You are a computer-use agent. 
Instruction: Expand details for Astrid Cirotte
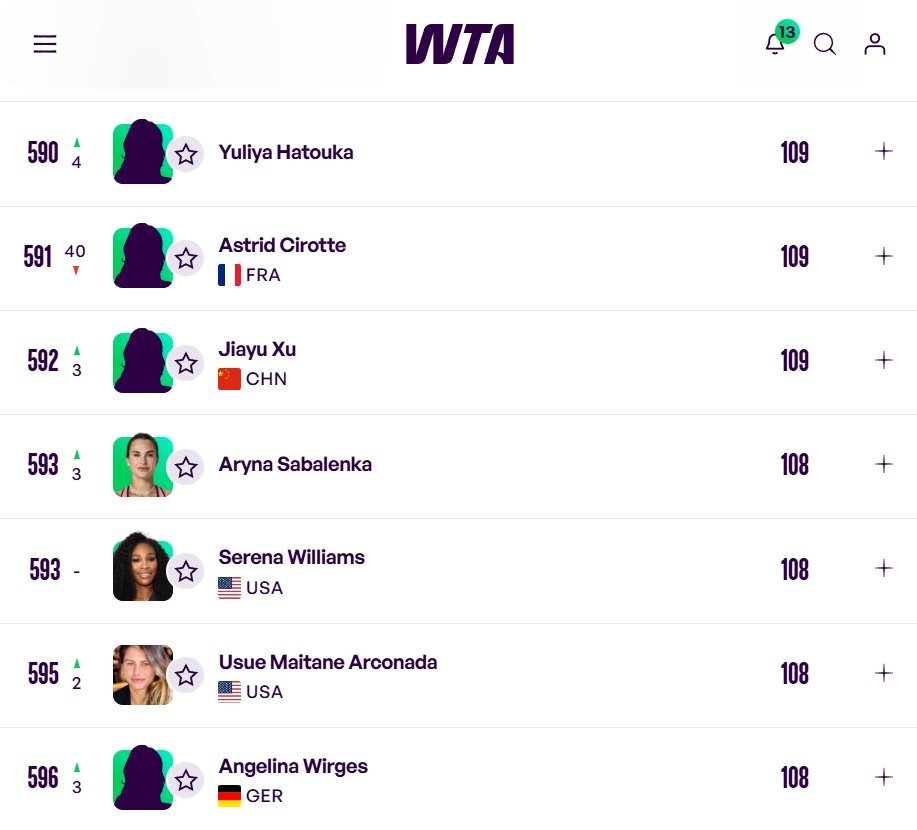point(884,256)
